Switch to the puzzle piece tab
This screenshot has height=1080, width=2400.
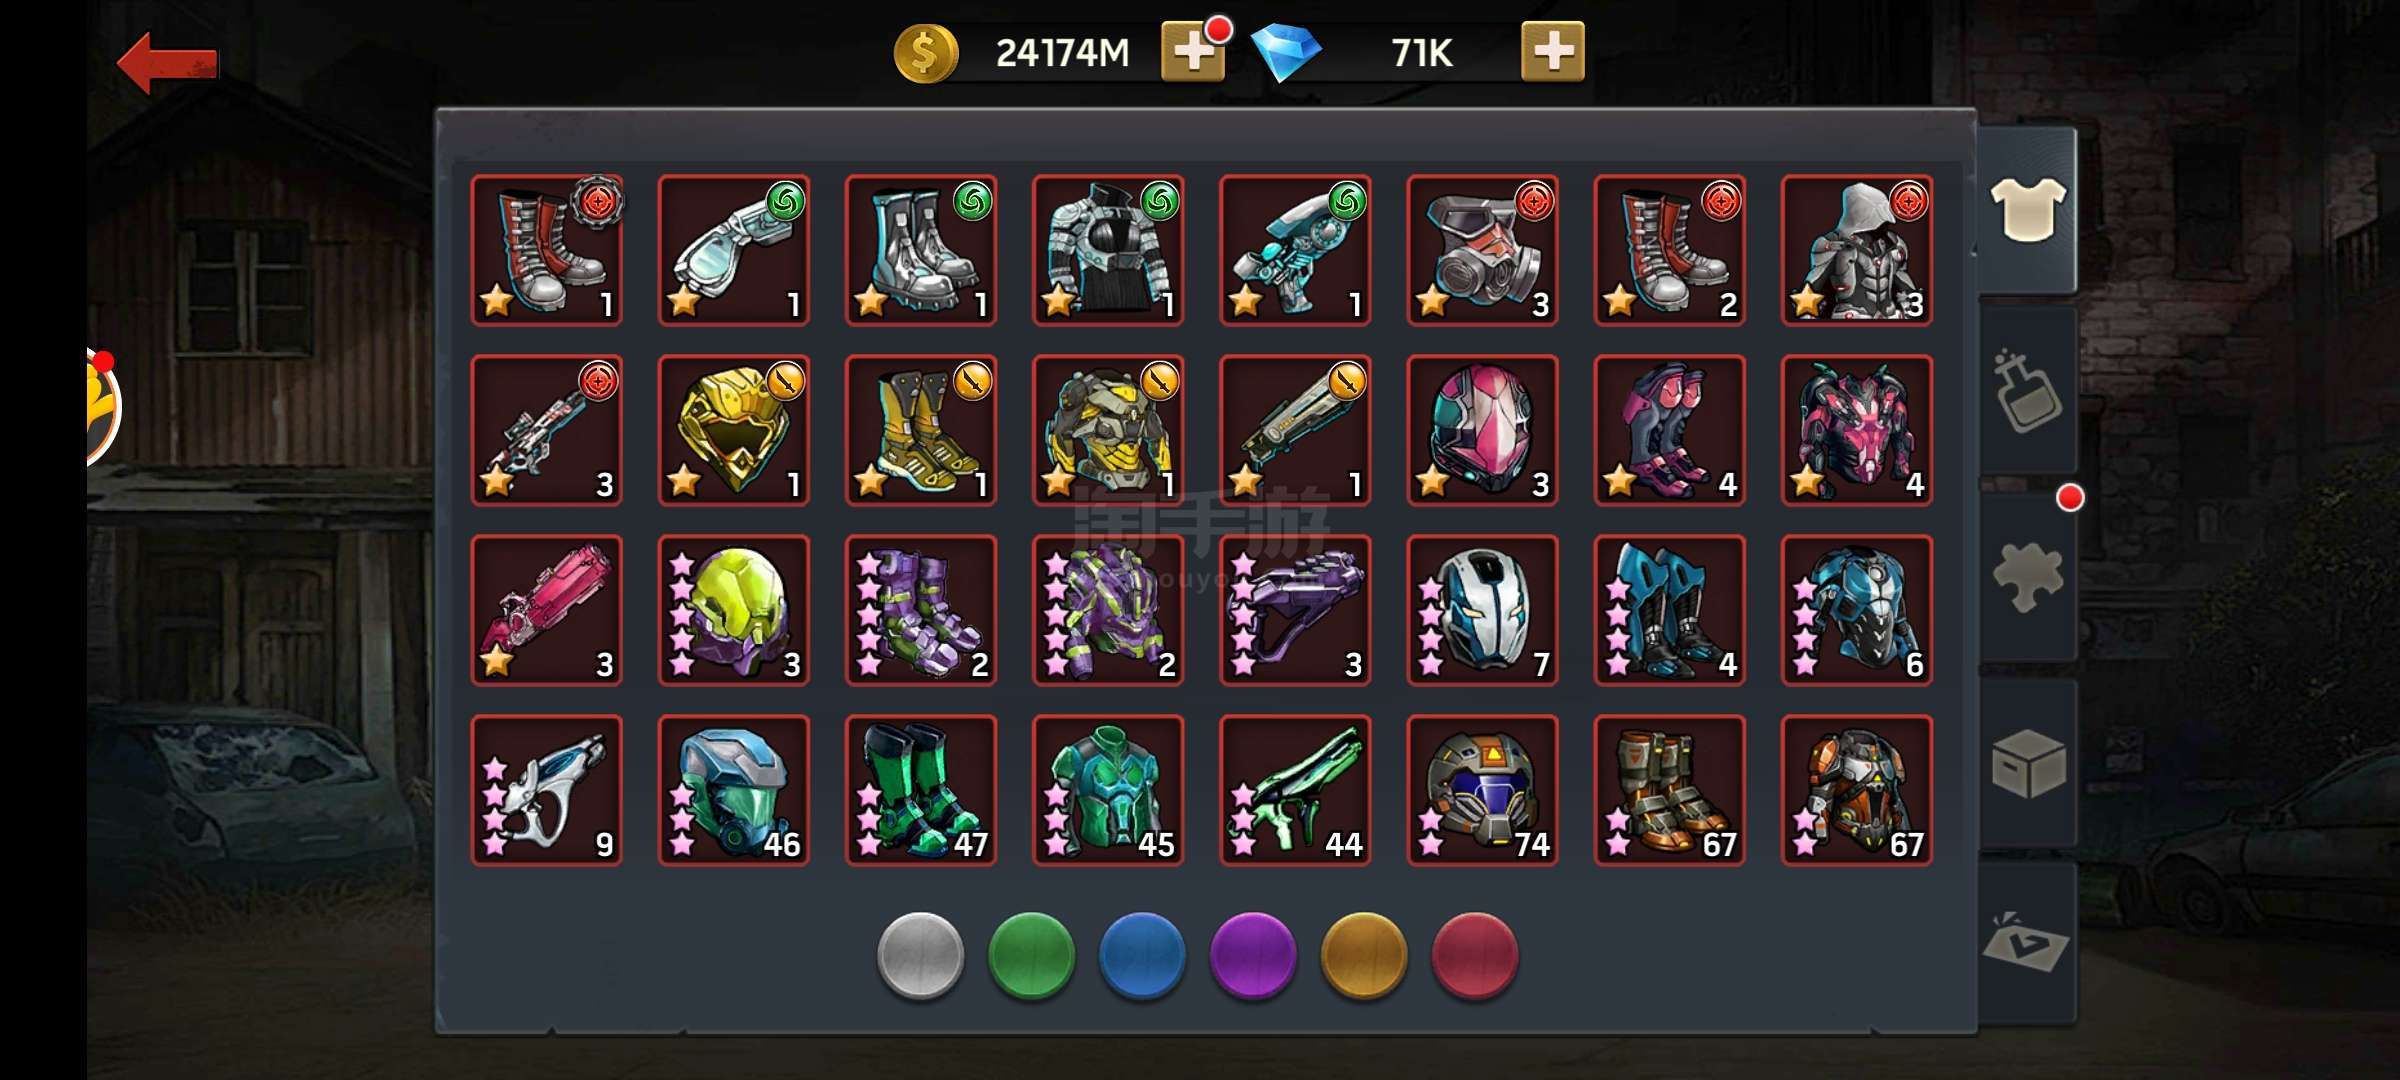tap(2027, 577)
